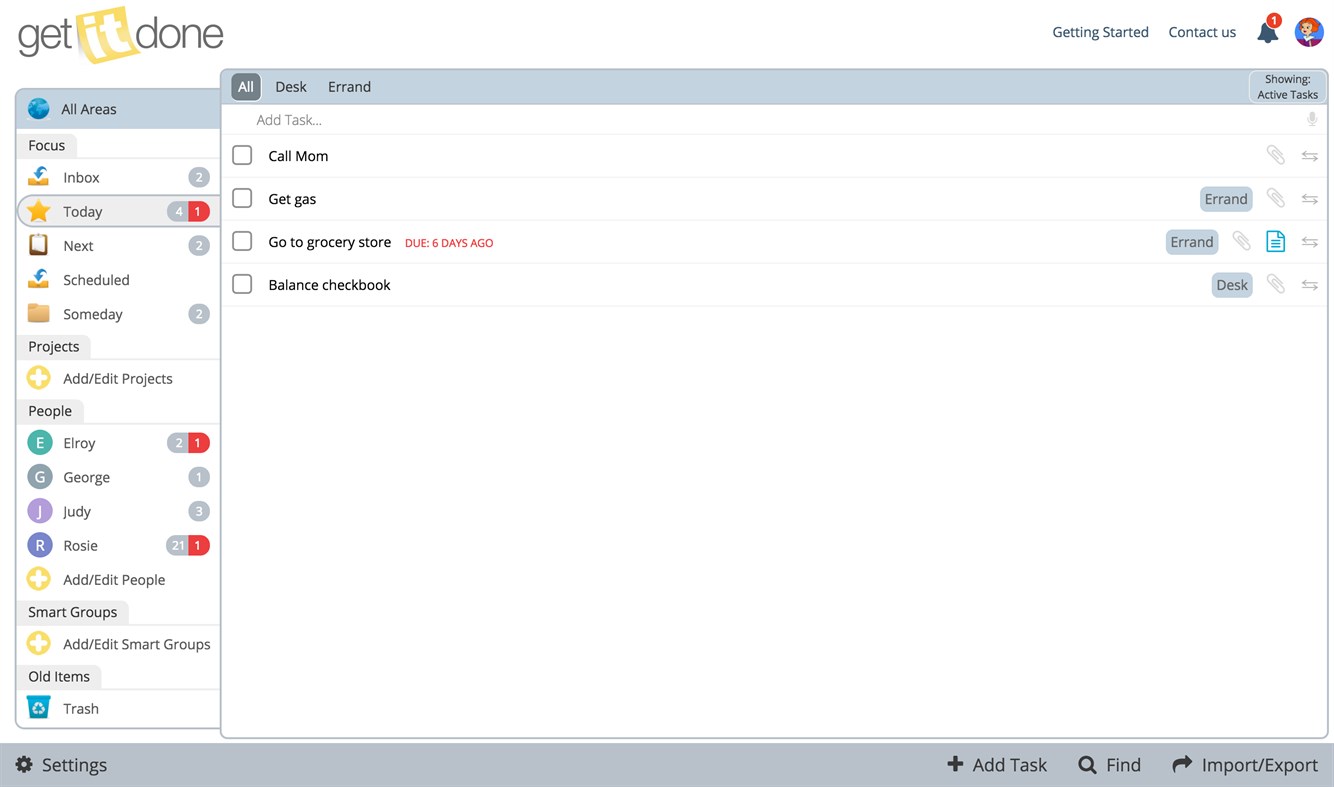Collapse the Focus section
This screenshot has height=787, width=1334.
(x=46, y=145)
